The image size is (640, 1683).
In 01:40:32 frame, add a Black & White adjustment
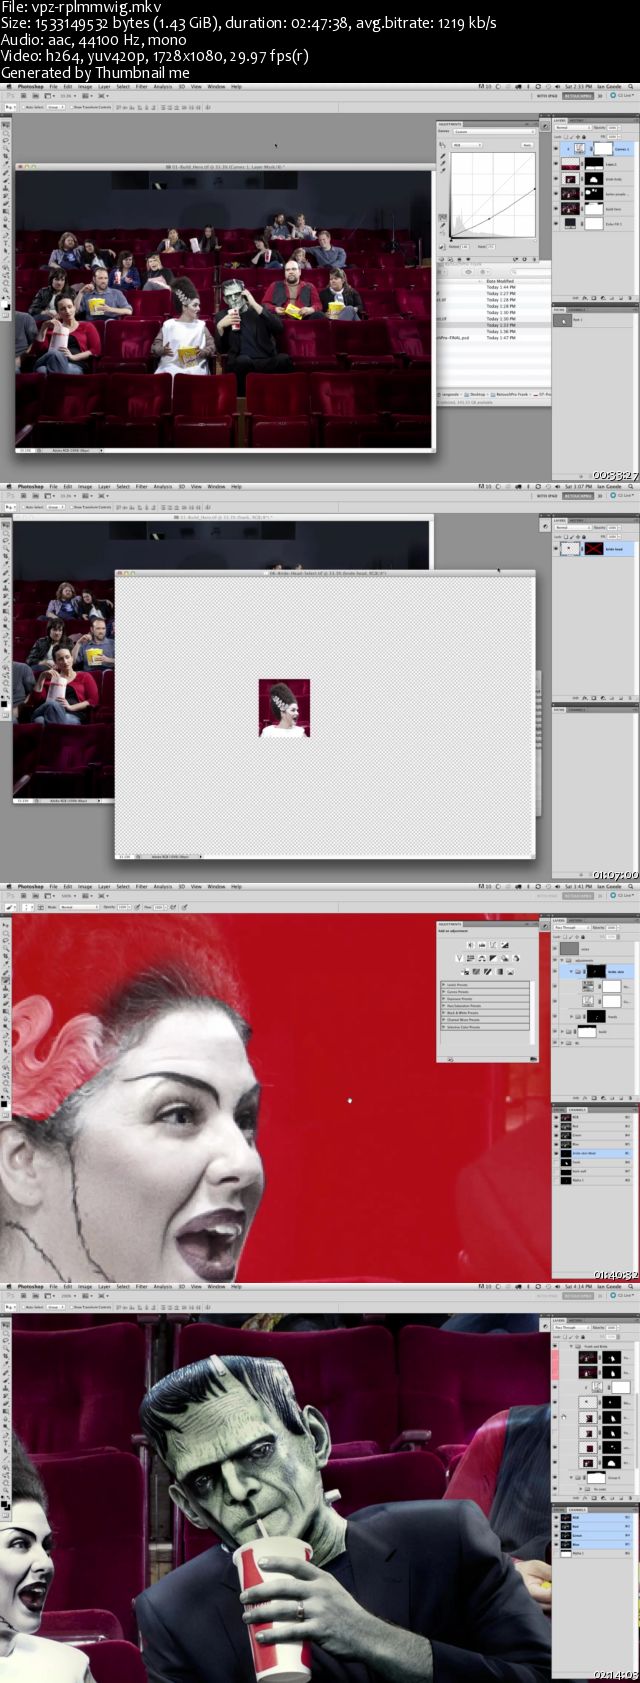click(x=493, y=958)
